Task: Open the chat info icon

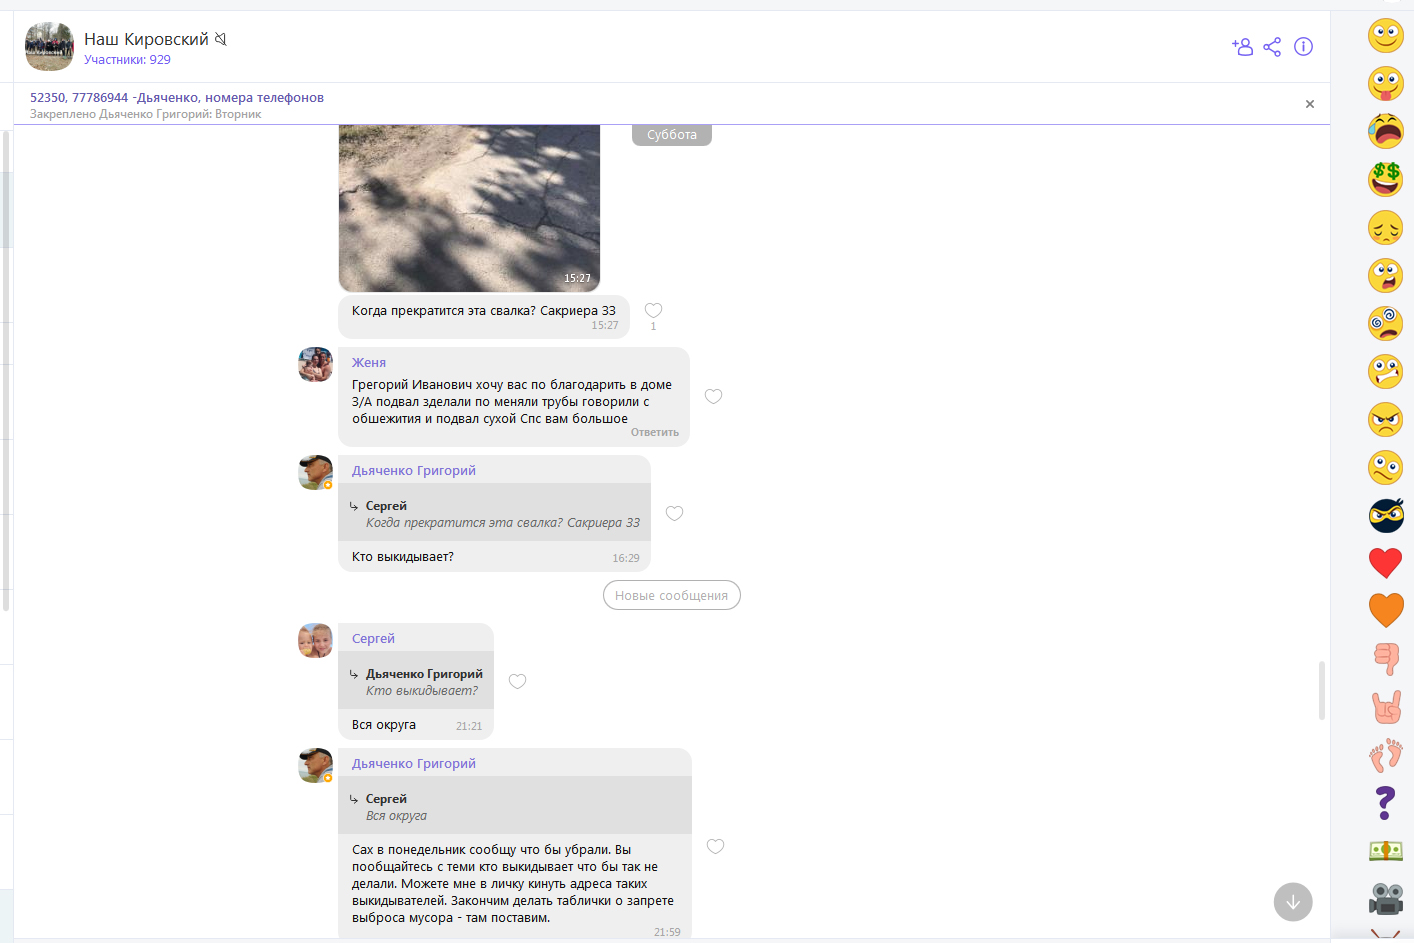Action: (x=1303, y=47)
